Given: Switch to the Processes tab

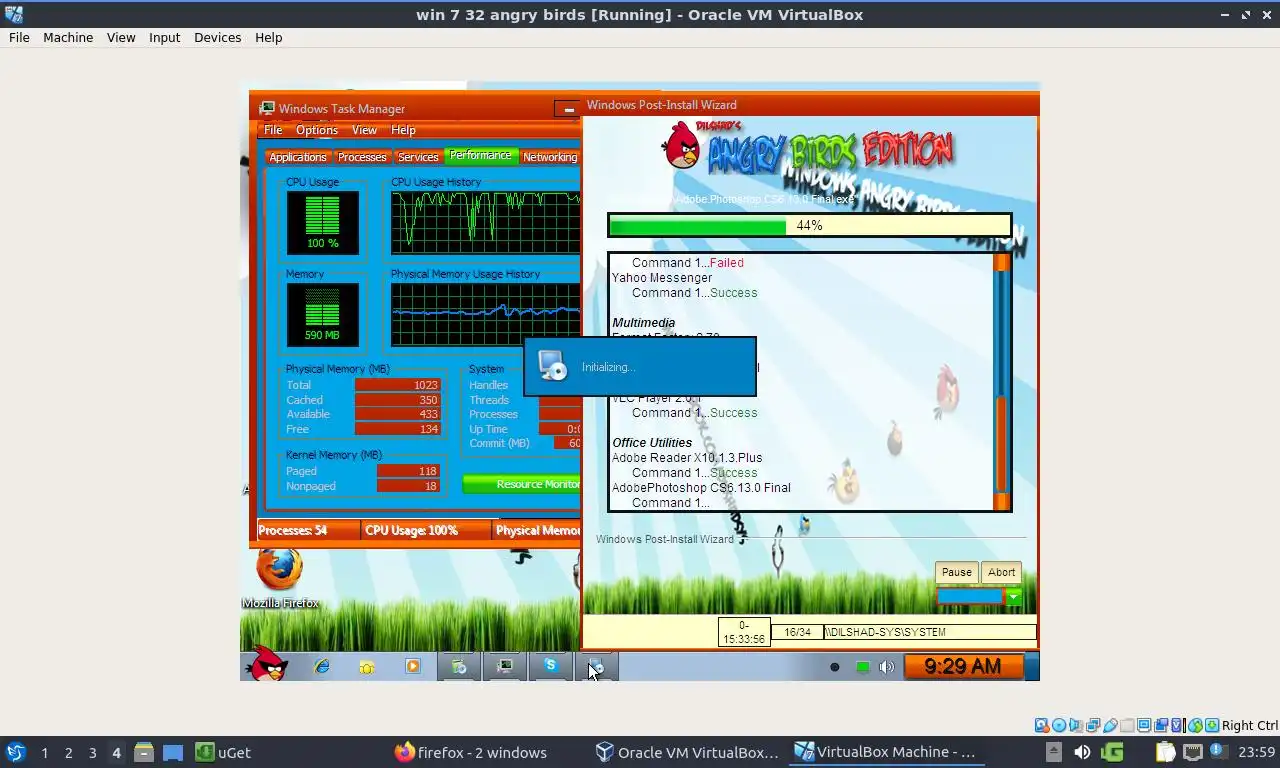Looking at the screenshot, I should coord(362,157).
